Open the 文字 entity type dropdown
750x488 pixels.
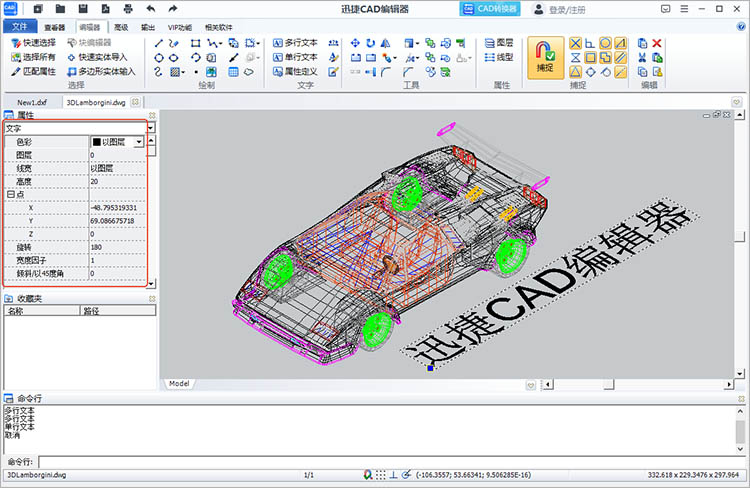pos(151,128)
